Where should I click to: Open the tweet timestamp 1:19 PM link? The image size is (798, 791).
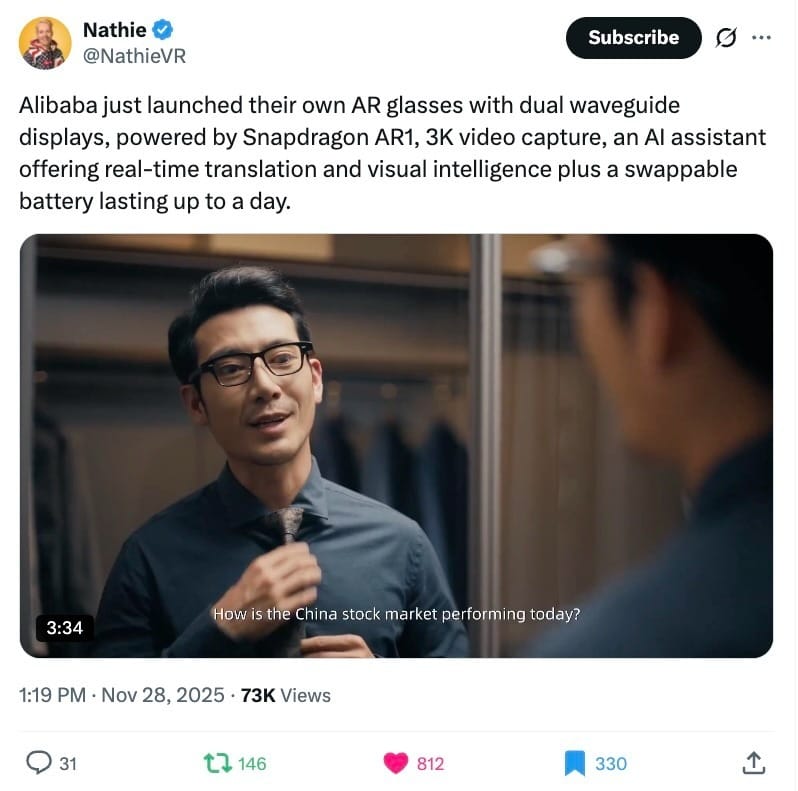(x=52, y=695)
